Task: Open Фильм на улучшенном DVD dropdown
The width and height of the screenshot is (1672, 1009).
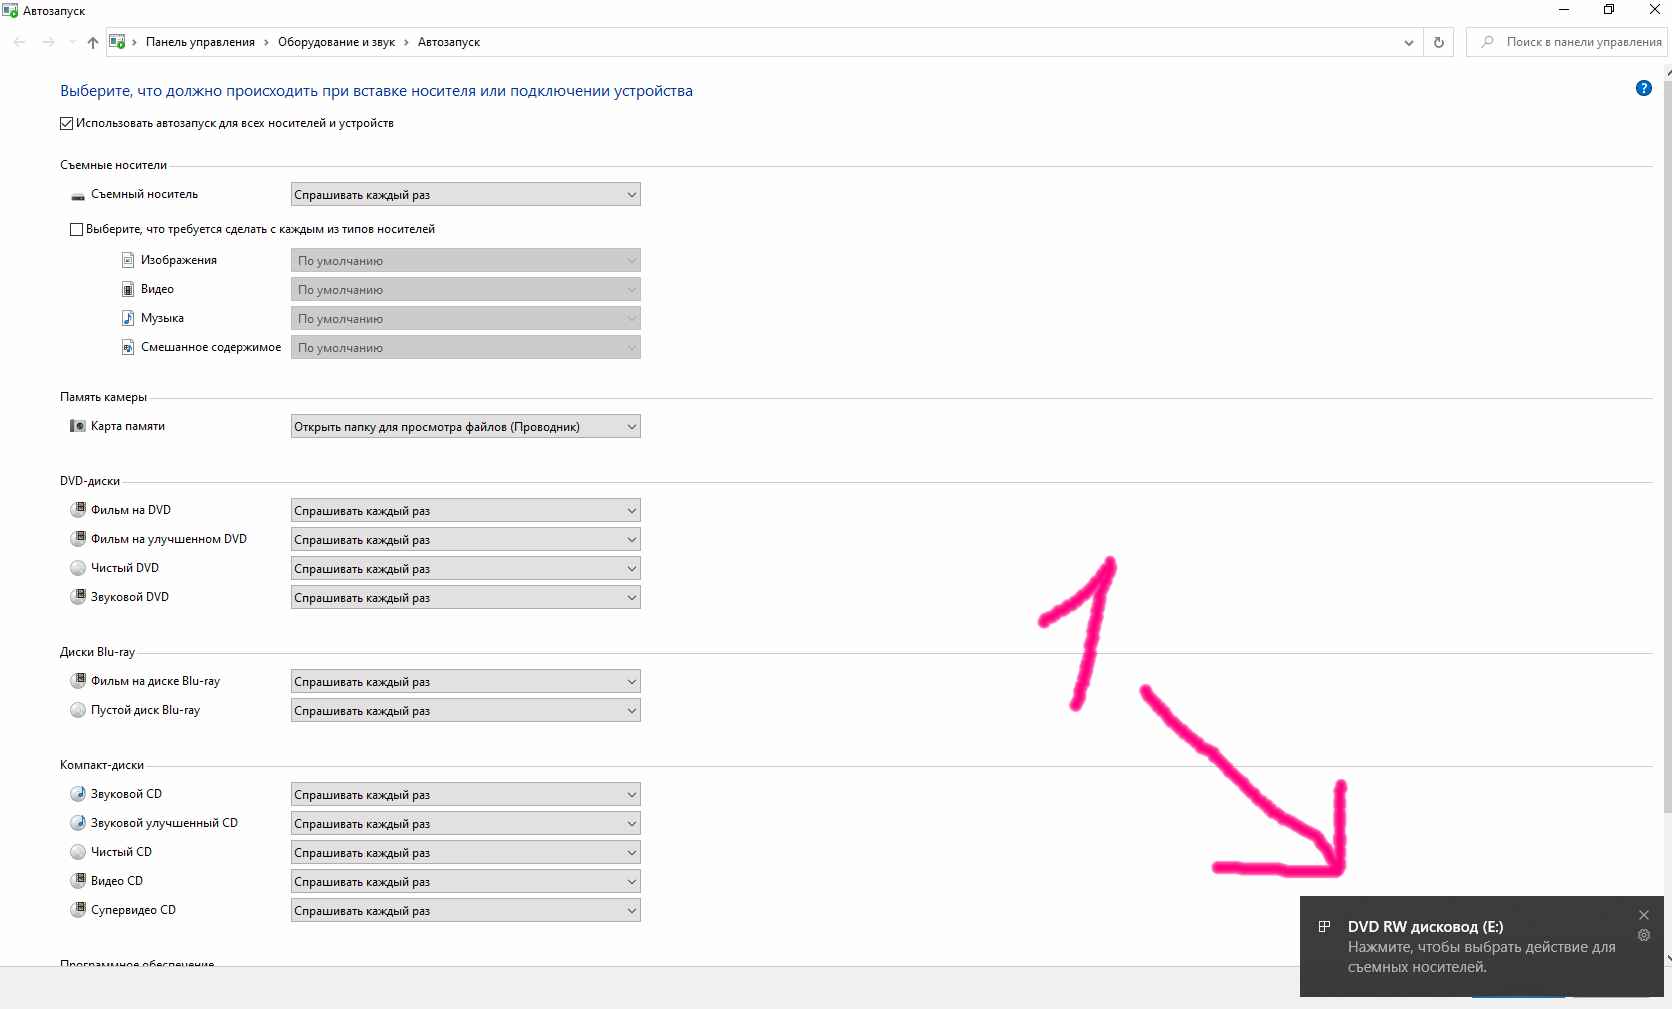Action: pos(466,540)
